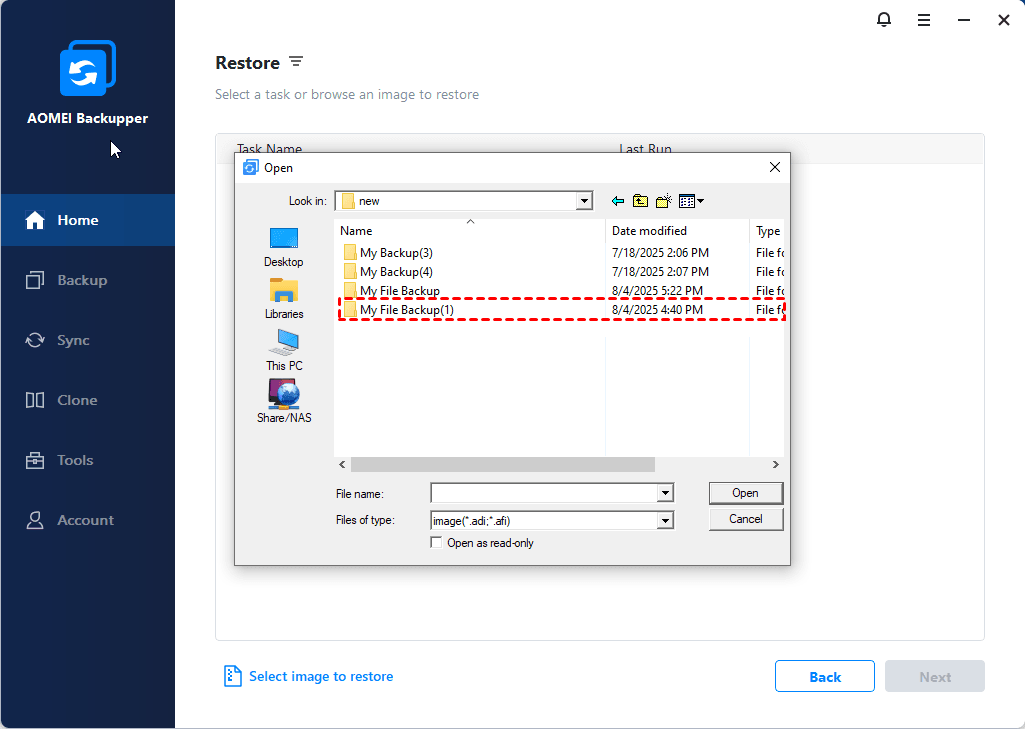The height and width of the screenshot is (729, 1025).
Task: Sort by the Type column header
Action: click(767, 231)
